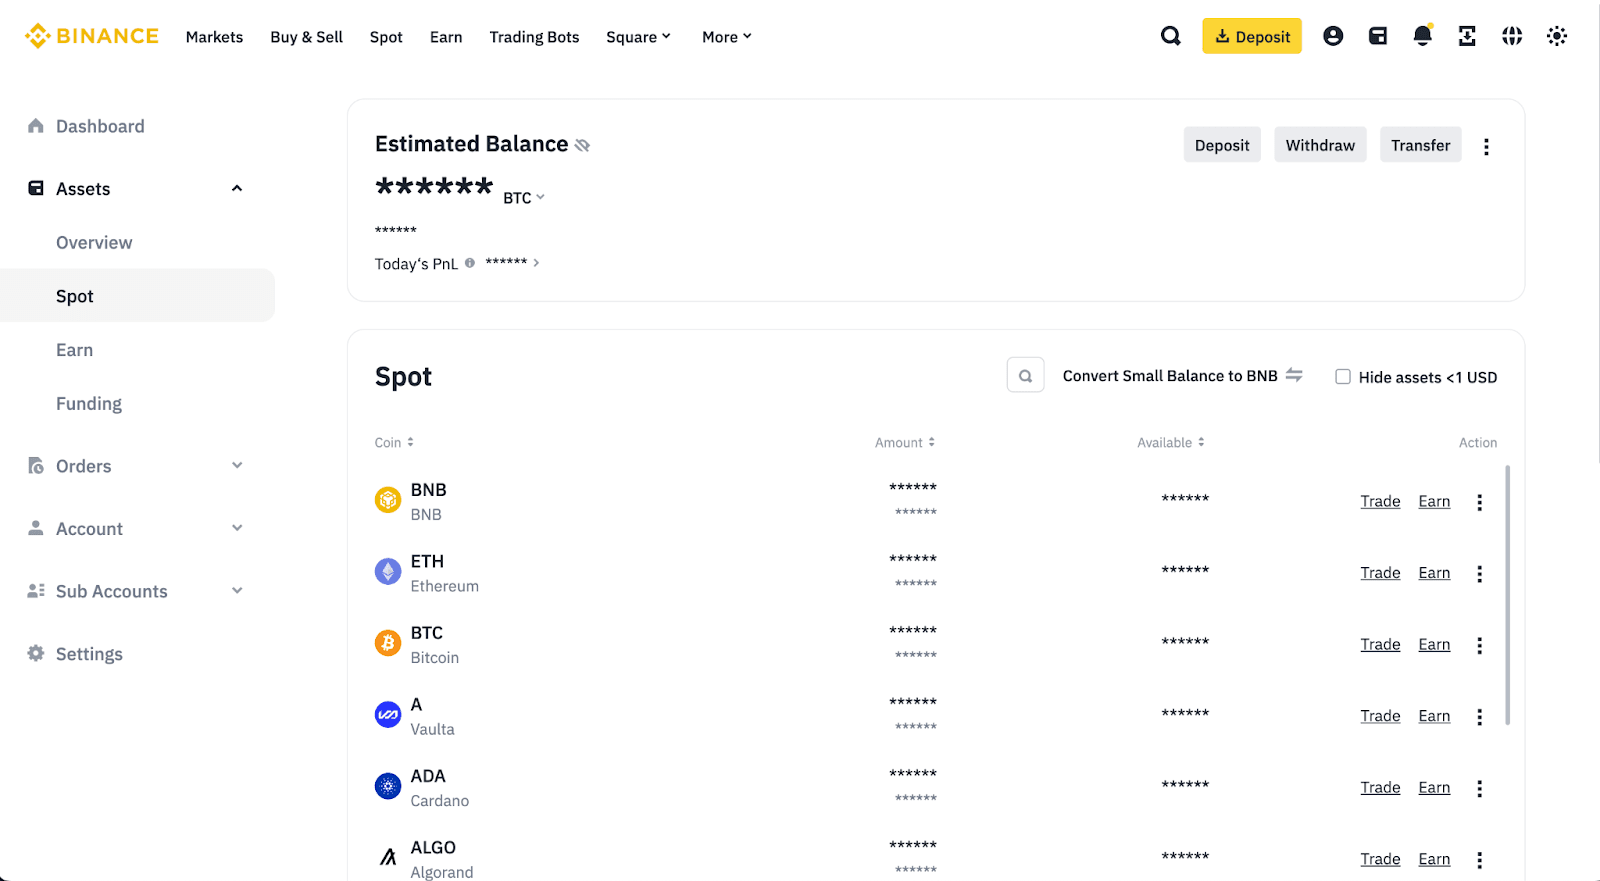Open the user profile icon
This screenshot has height=881, width=1600.
click(1333, 36)
